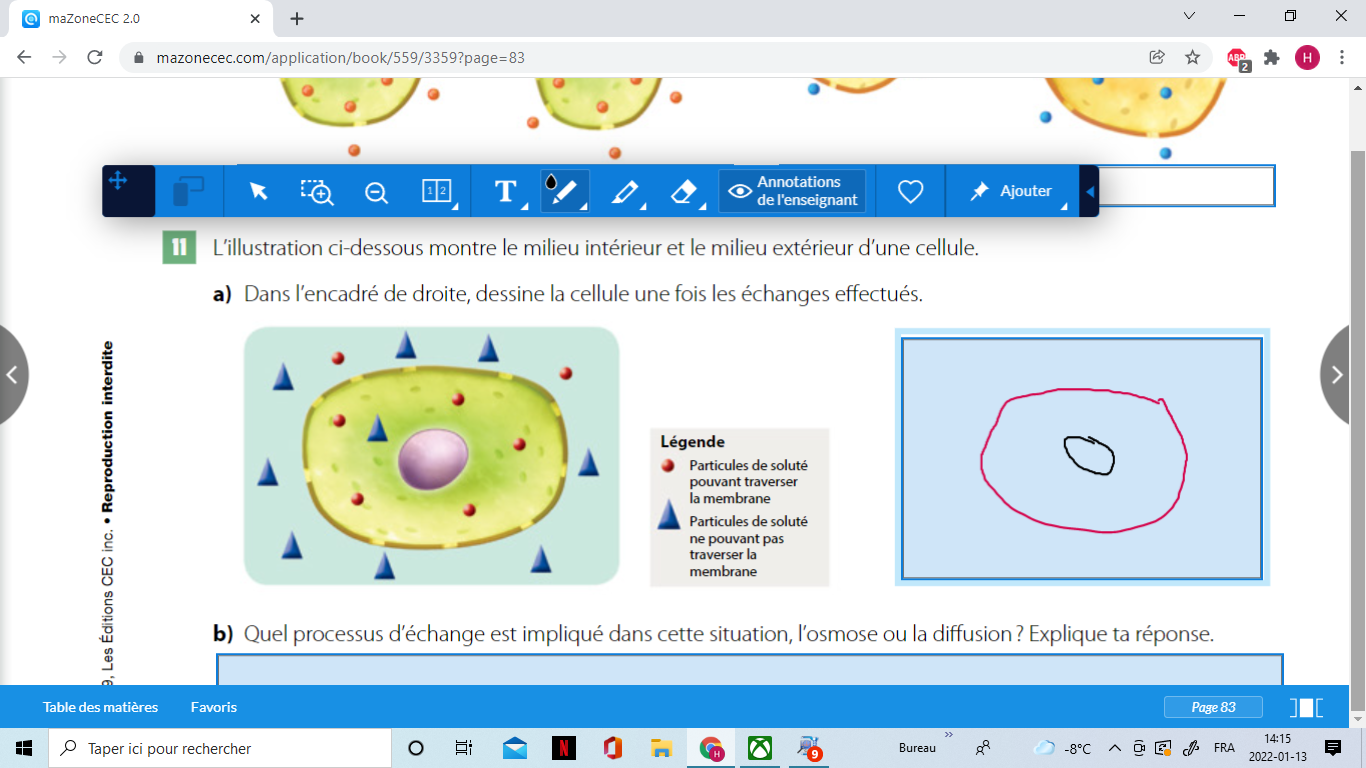
Task: Activate the zoom-in selection tool
Action: (x=317, y=191)
